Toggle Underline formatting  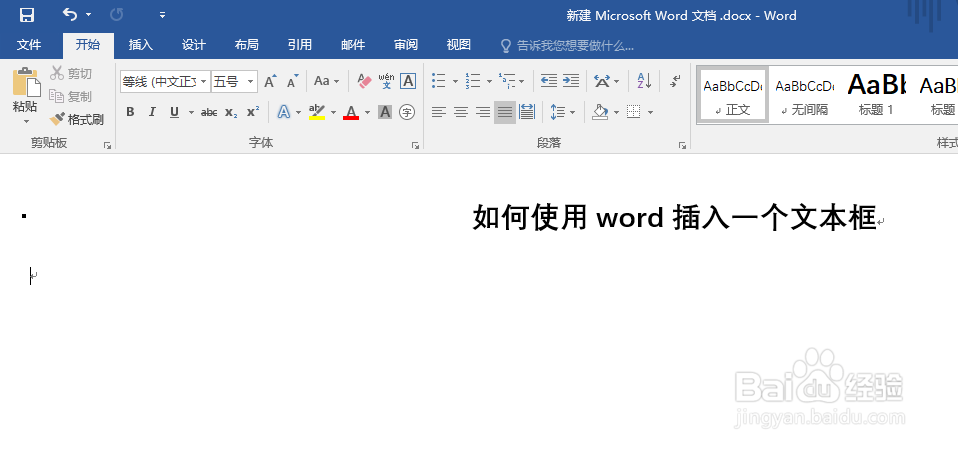tap(174, 112)
